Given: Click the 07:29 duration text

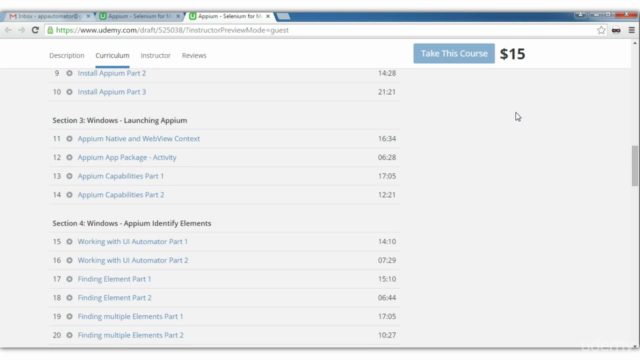Looking at the screenshot, I should [x=387, y=260].
